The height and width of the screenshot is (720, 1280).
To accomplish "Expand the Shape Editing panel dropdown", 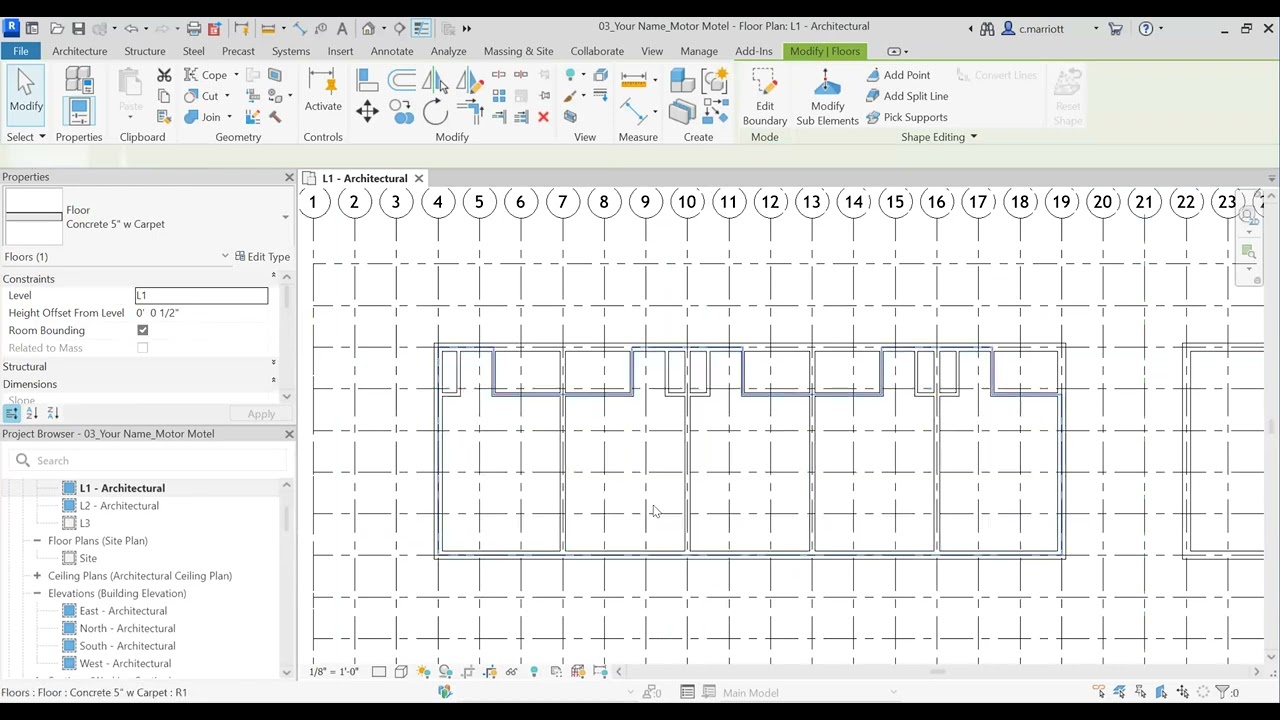I will (939, 137).
